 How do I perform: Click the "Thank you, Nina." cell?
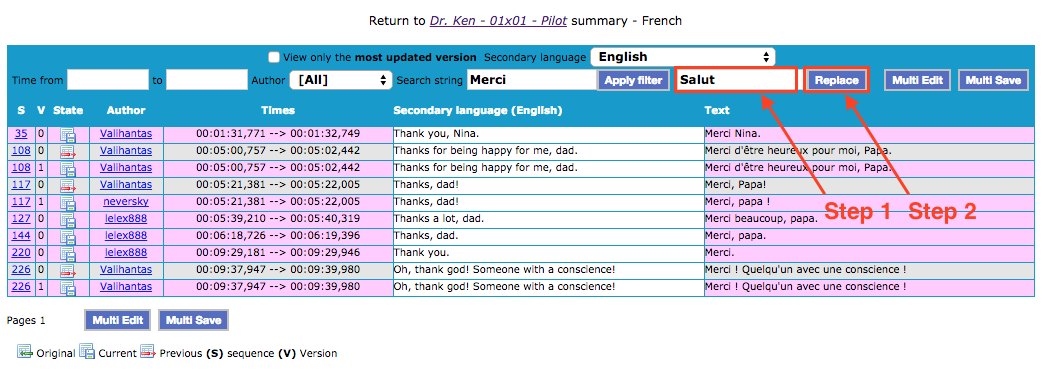pos(548,134)
